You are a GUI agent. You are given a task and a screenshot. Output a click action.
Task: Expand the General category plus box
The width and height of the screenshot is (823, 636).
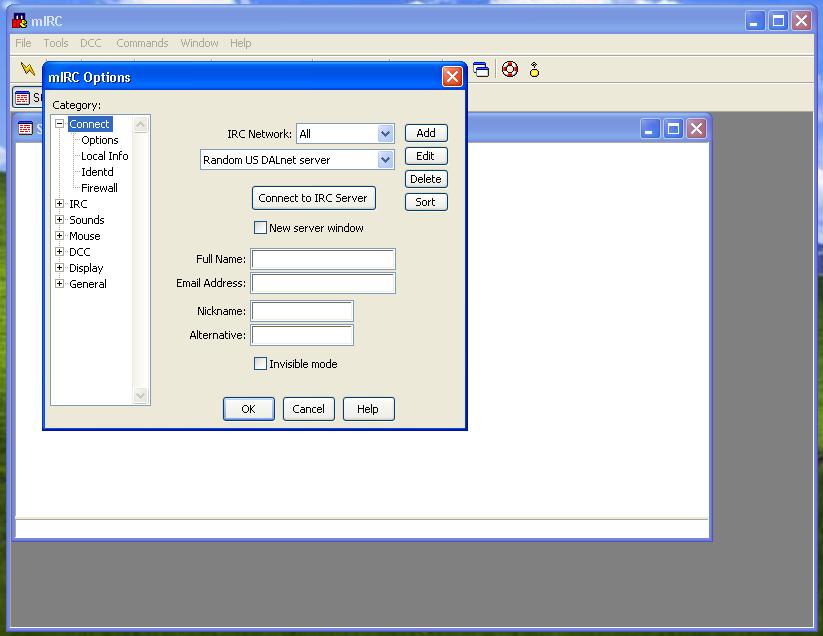point(60,283)
